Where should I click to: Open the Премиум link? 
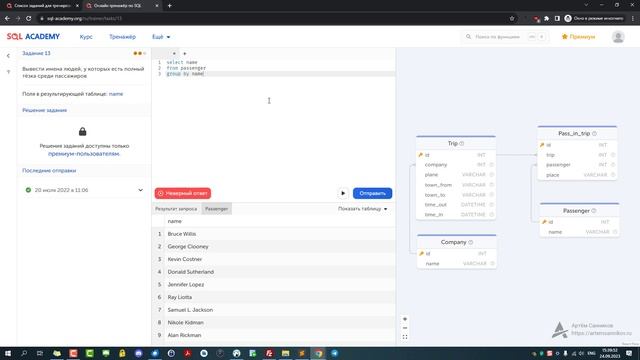(578, 37)
